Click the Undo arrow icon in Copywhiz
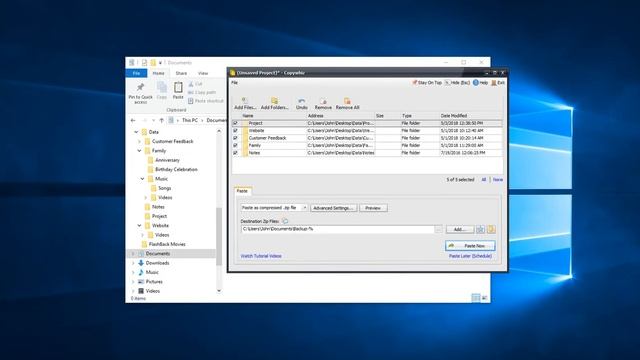Viewport: 640px width, 360px height. 302,101
